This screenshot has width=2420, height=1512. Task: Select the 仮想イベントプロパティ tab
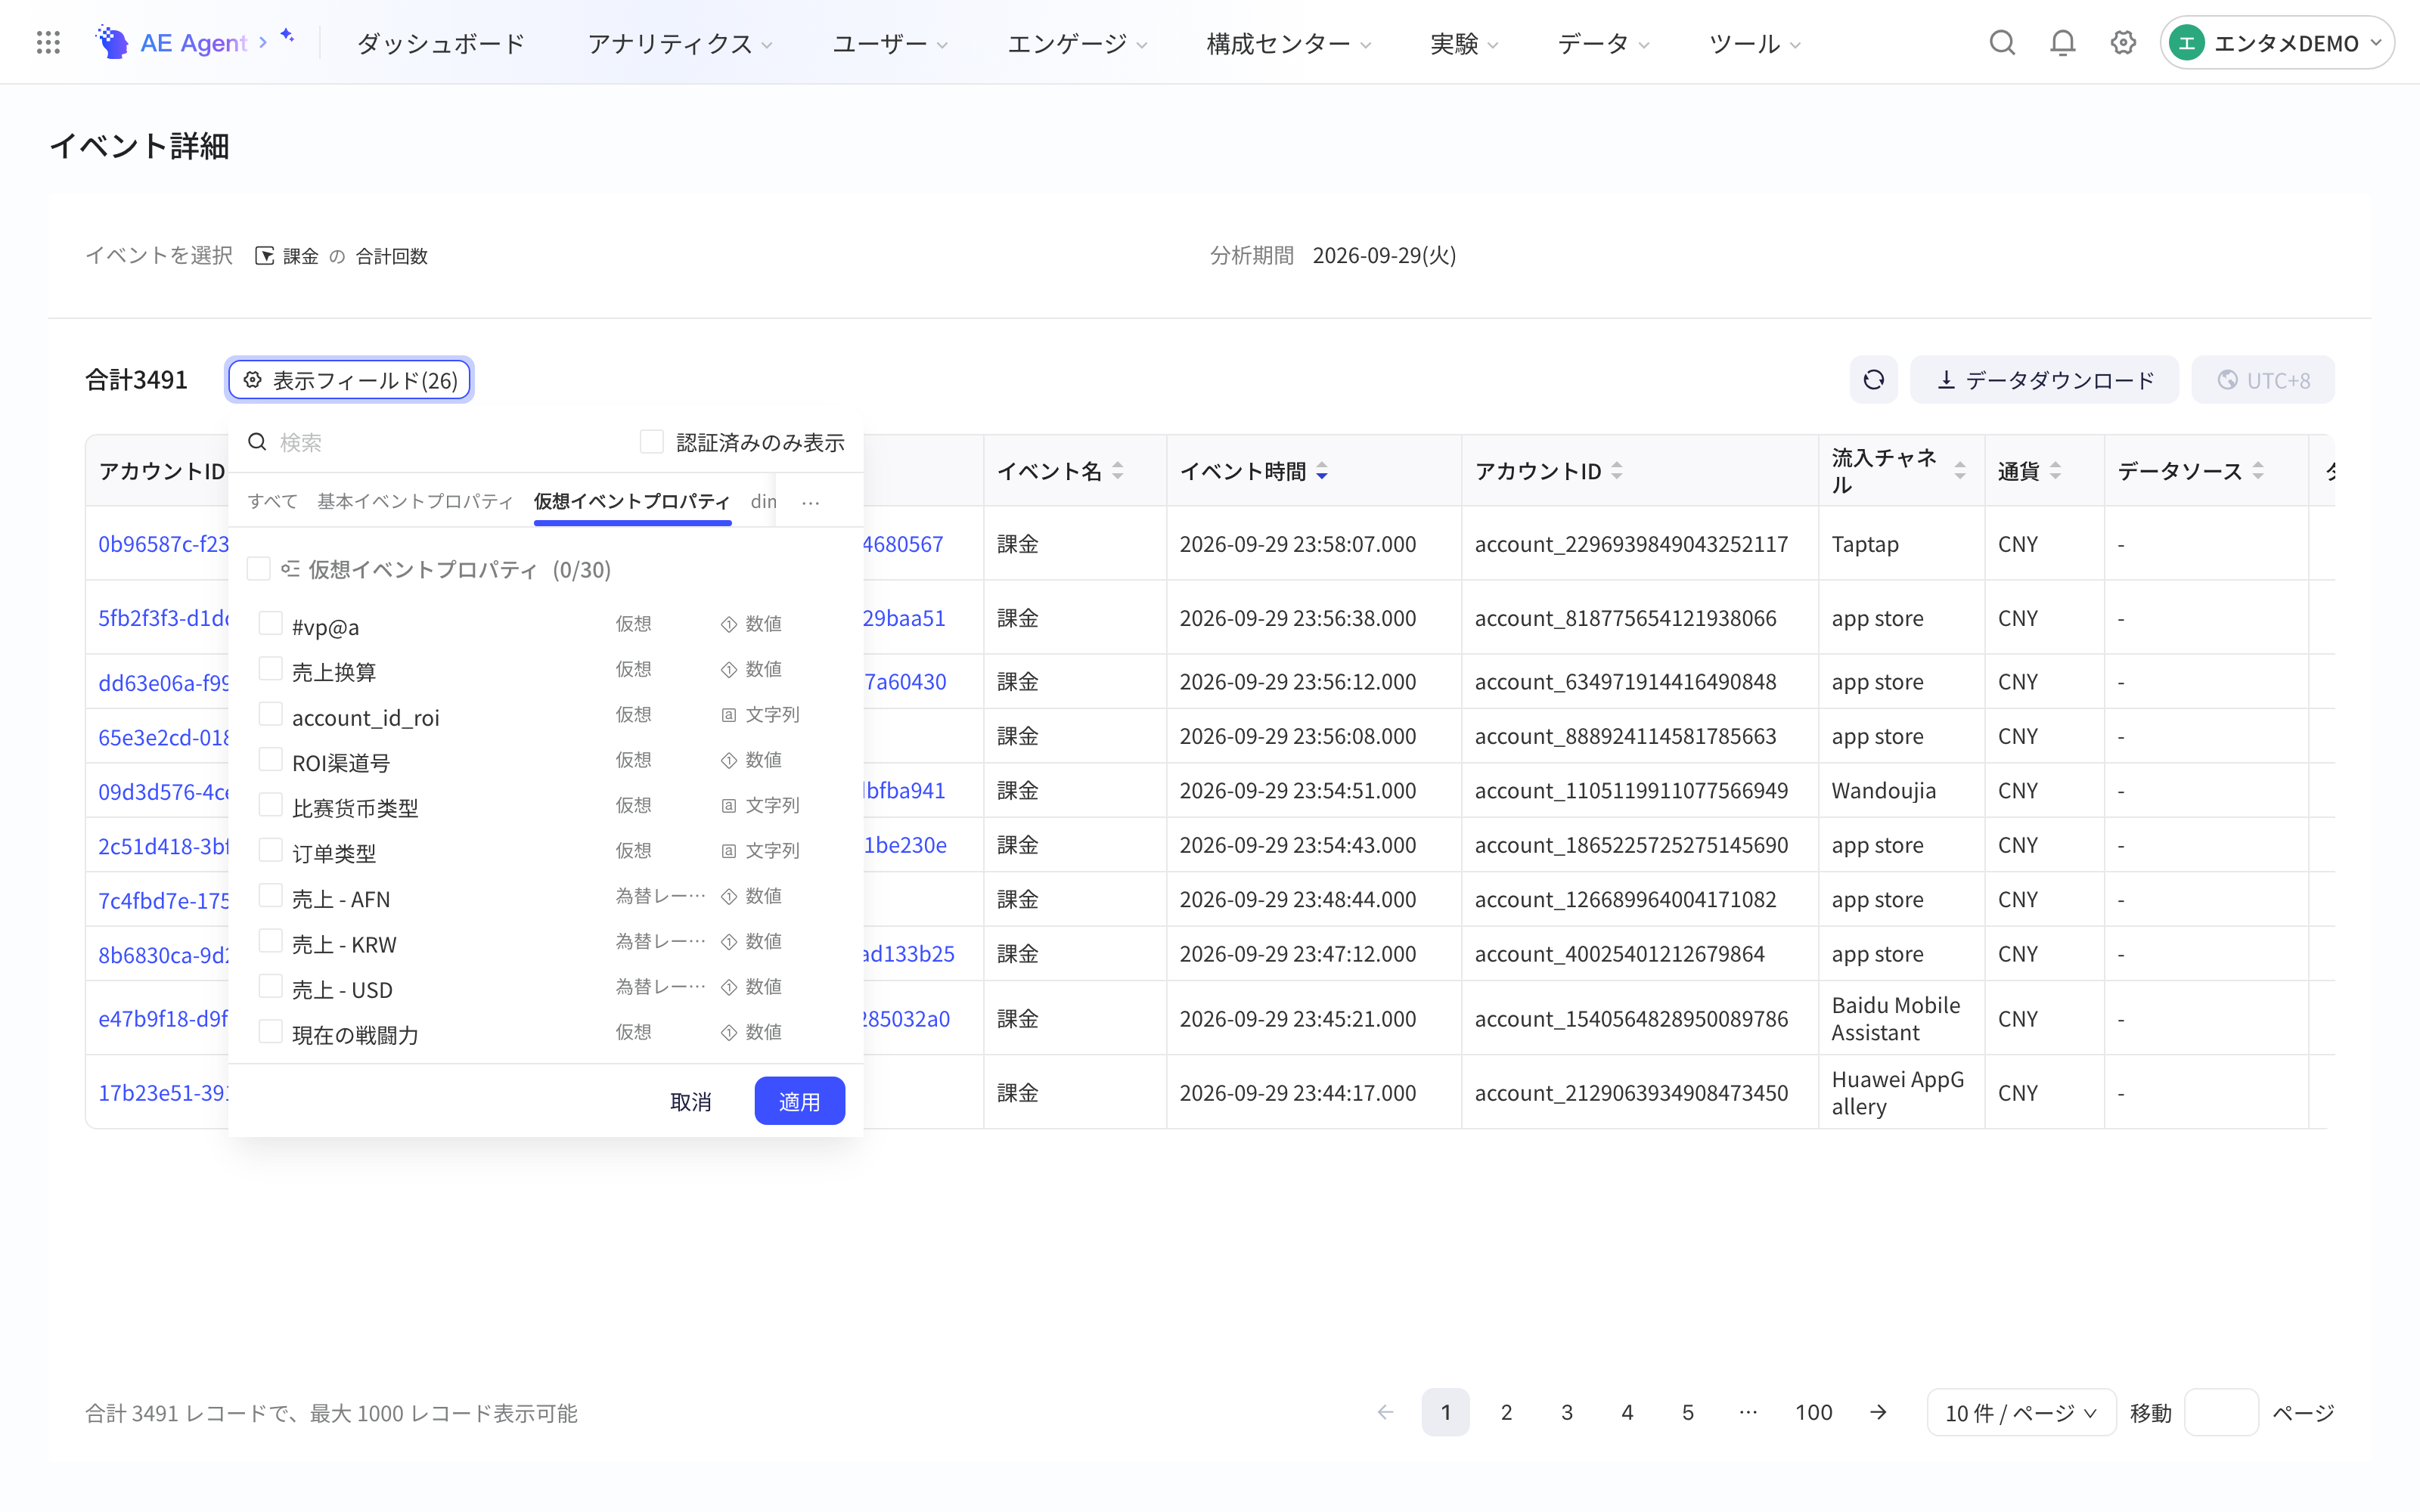point(632,501)
